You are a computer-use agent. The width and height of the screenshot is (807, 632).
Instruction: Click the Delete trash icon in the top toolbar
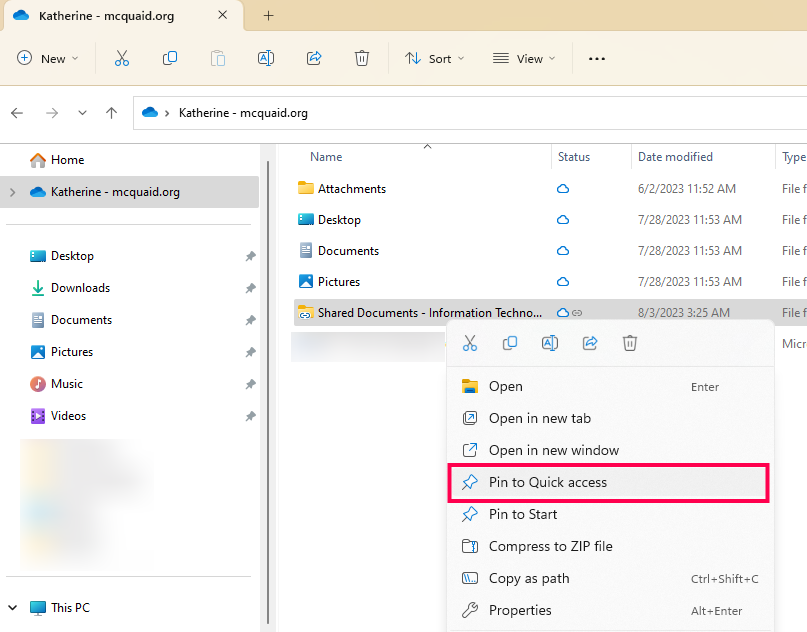pos(362,58)
